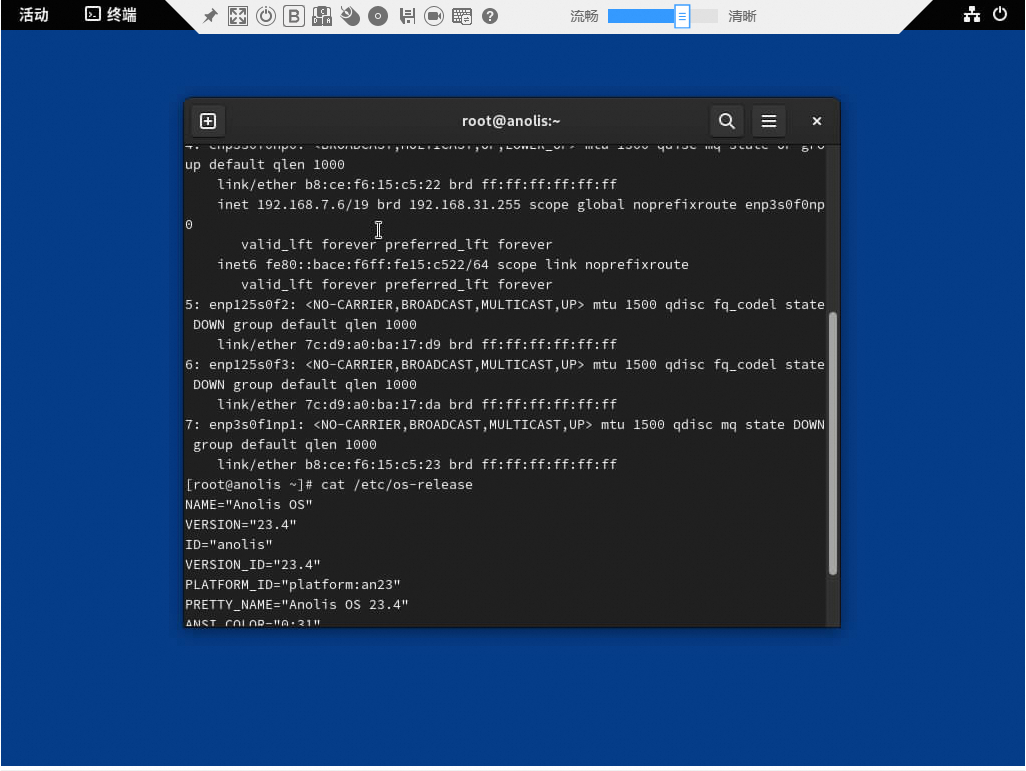The height and width of the screenshot is (771, 1026).
Task: Click the power control icon in KVM toolbar
Action: pyautogui.click(x=266, y=16)
